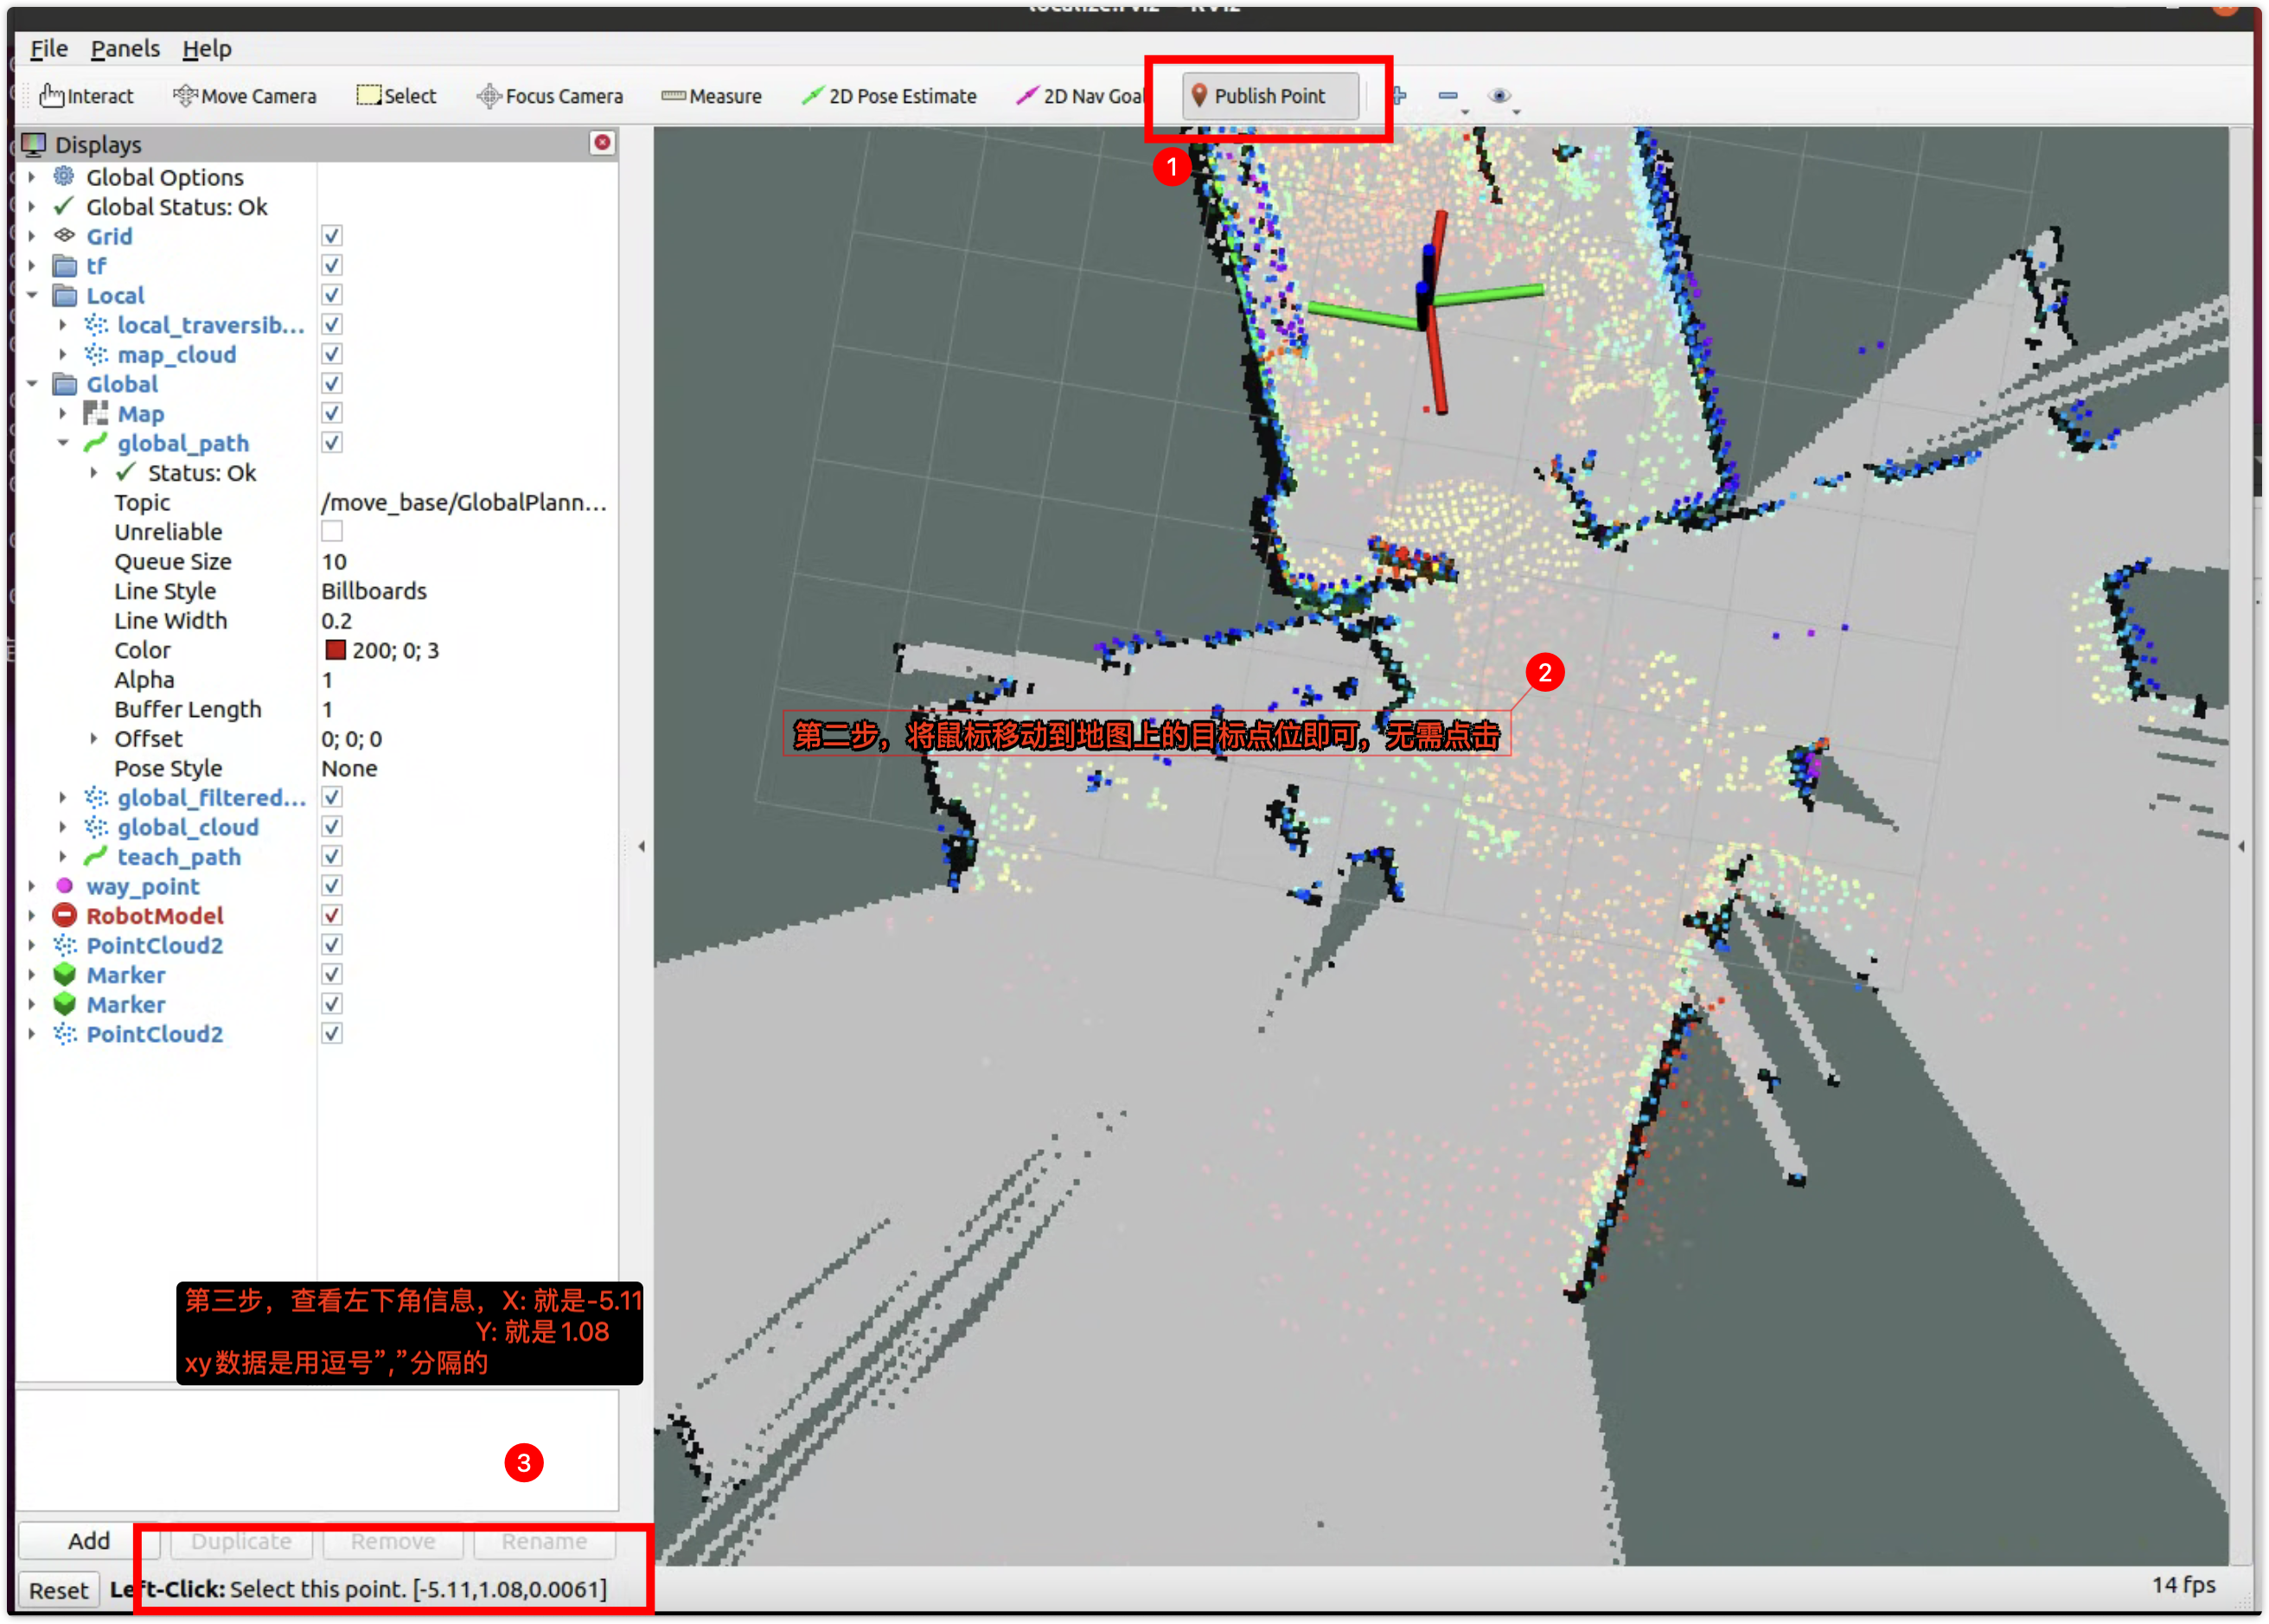2269x1624 pixels.
Task: Collapse the left panel with the arrow handle
Action: tap(641, 847)
